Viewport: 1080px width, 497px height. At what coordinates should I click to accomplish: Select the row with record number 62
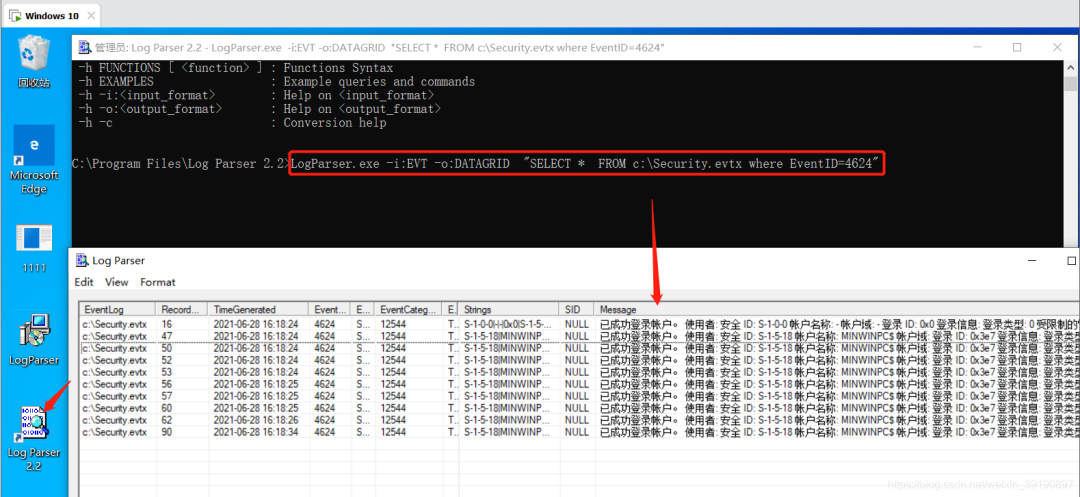[579, 420]
